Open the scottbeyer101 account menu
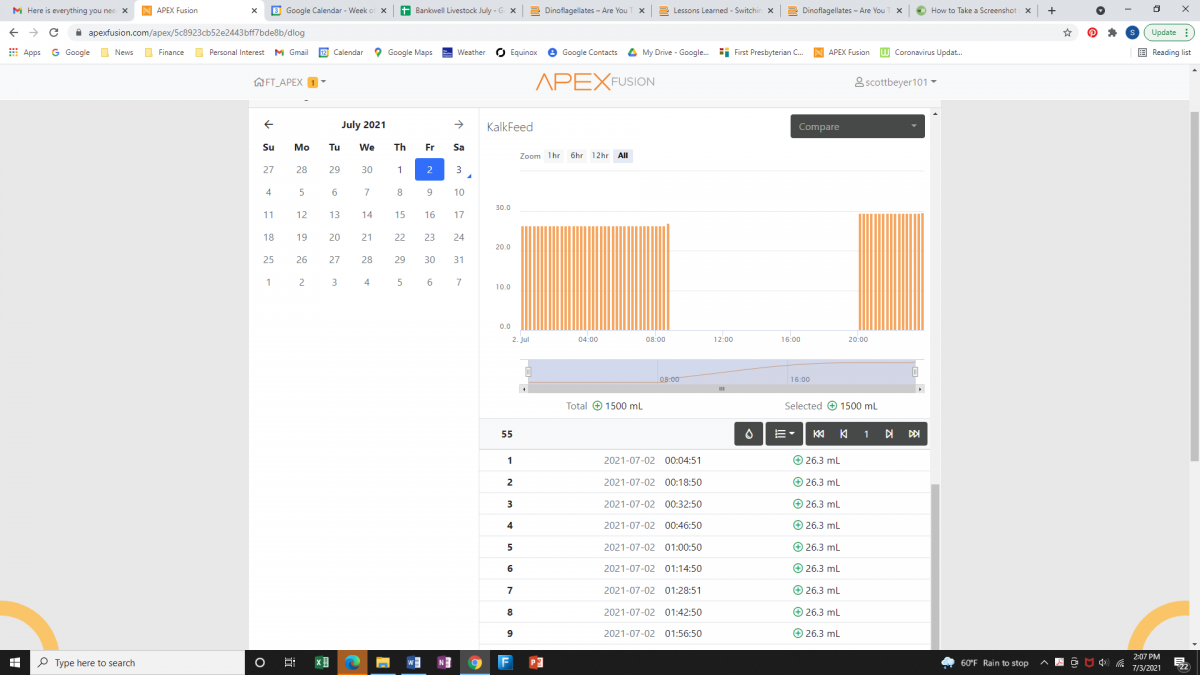 click(x=895, y=82)
